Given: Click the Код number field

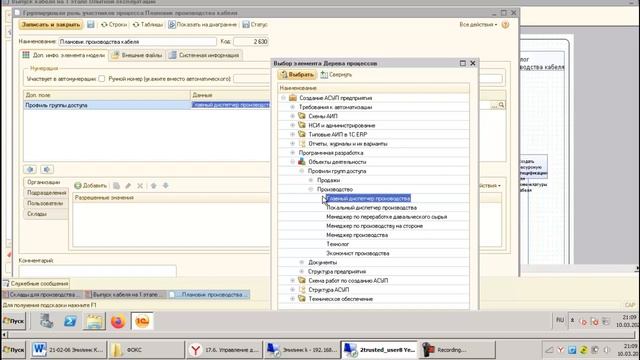Looking at the screenshot, I should [251, 42].
